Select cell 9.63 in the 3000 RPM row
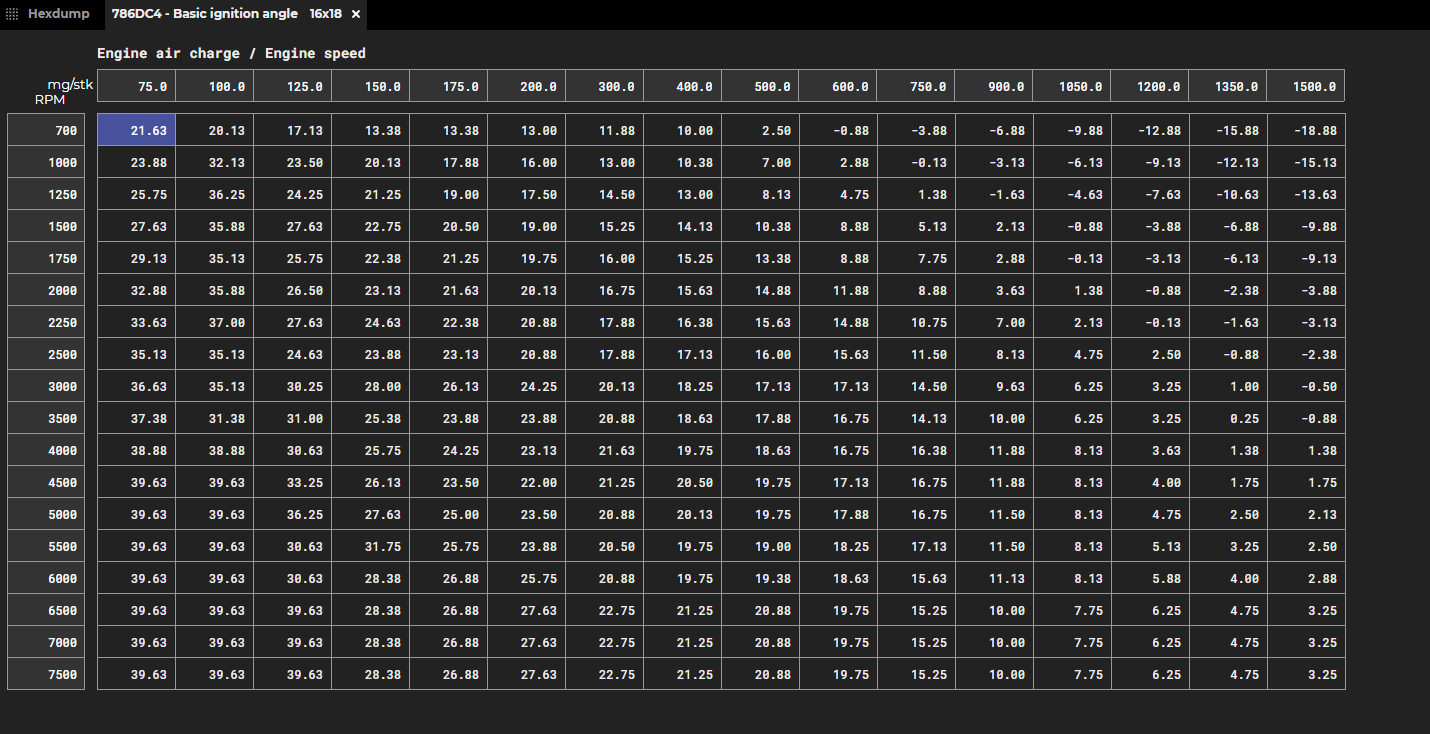Image resolution: width=1430 pixels, height=734 pixels. coord(994,386)
